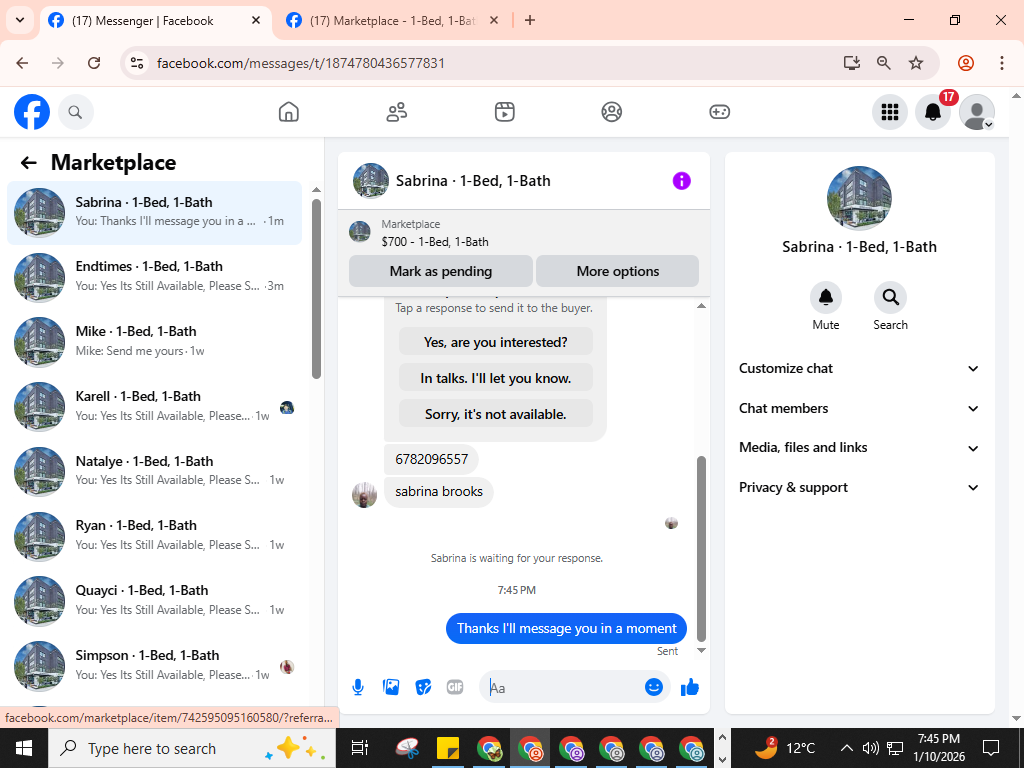Choose a sticker with the sticker icon
The image size is (1024, 768).
[x=423, y=687]
